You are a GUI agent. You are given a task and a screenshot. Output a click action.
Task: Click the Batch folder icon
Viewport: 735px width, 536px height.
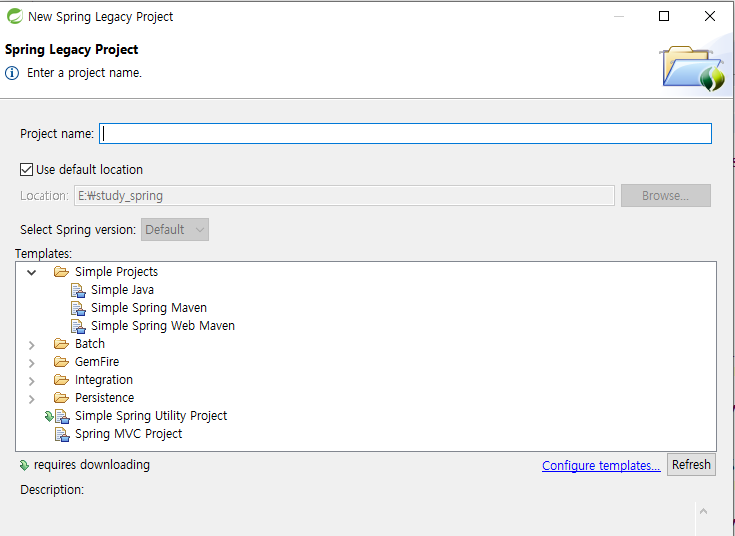tap(61, 344)
